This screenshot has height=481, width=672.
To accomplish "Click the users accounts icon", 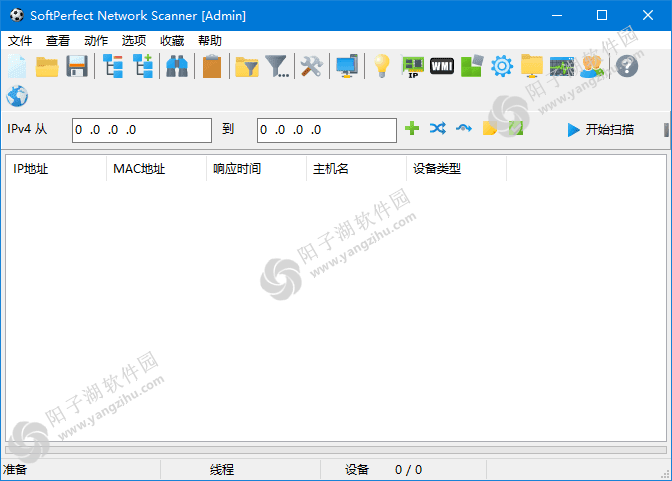I will tap(591, 66).
